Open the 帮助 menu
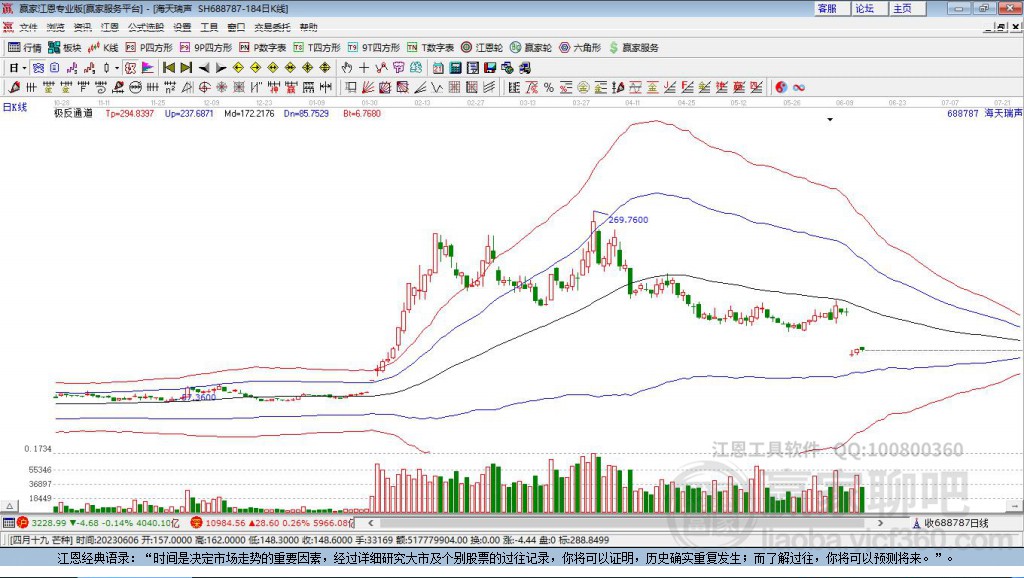This screenshot has width=1024, height=578. click(308, 27)
